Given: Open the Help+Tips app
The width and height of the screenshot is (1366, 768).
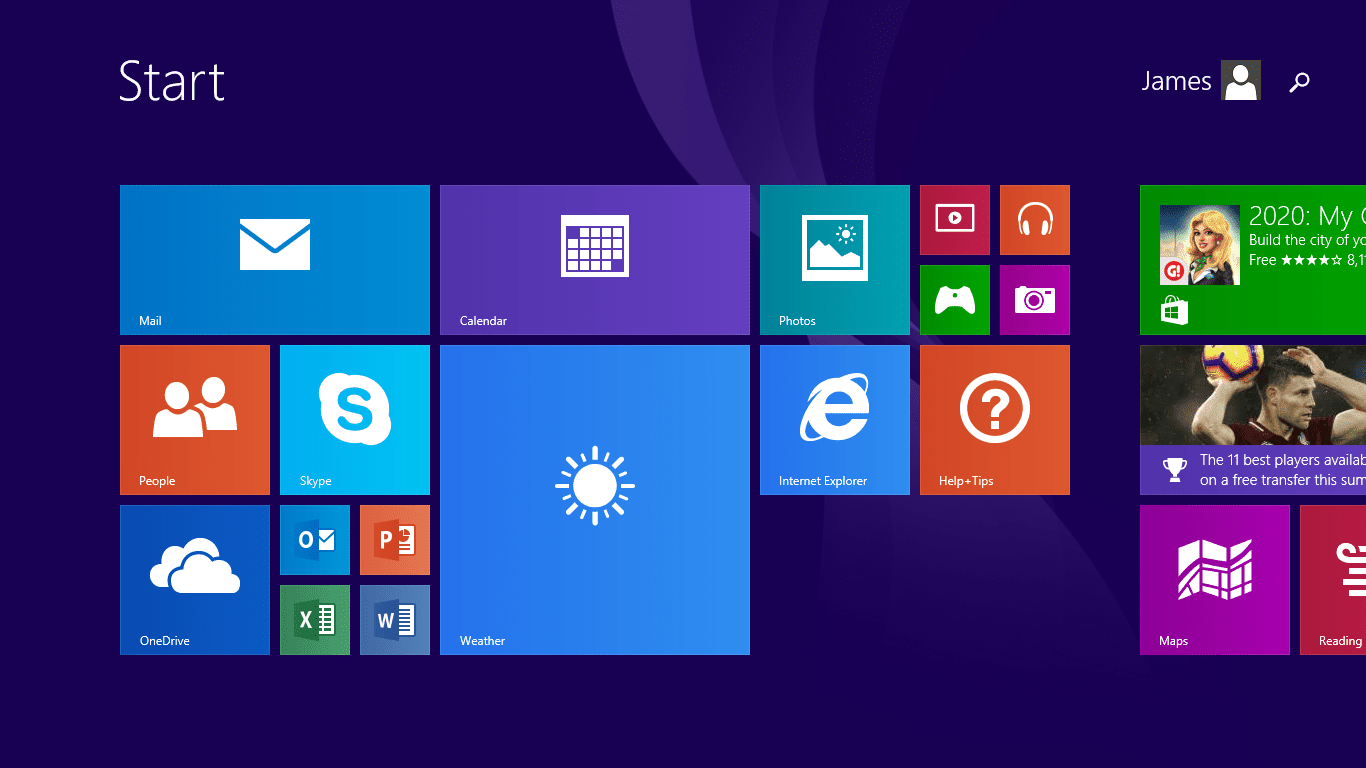Looking at the screenshot, I should pos(994,420).
